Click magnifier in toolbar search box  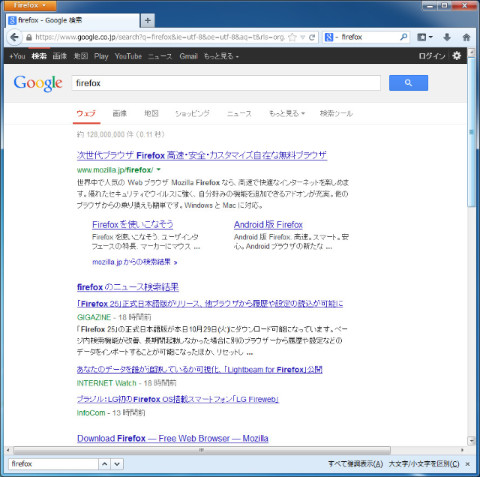pos(404,37)
